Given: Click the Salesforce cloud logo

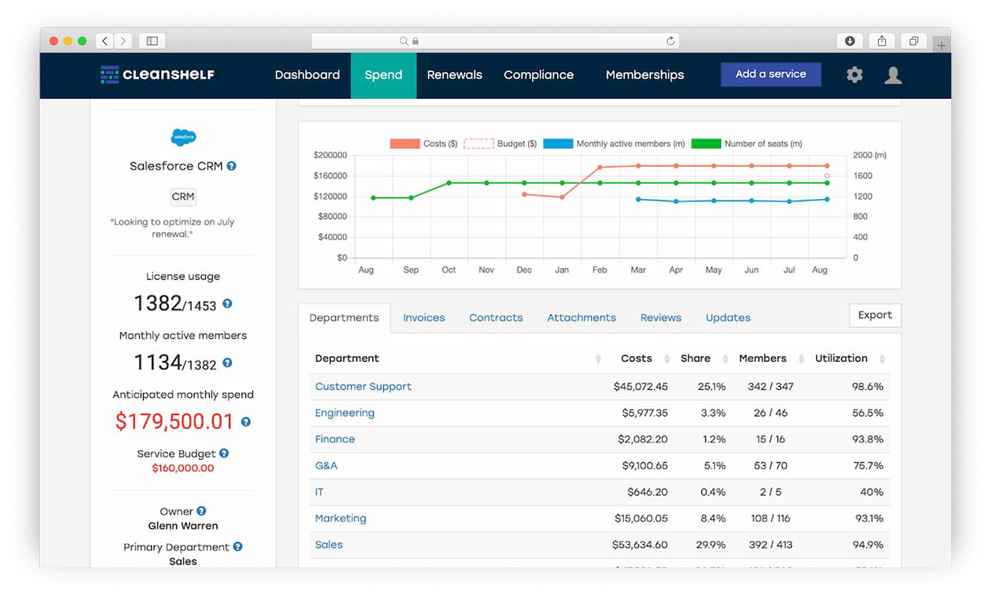Looking at the screenshot, I should click(x=183, y=136).
